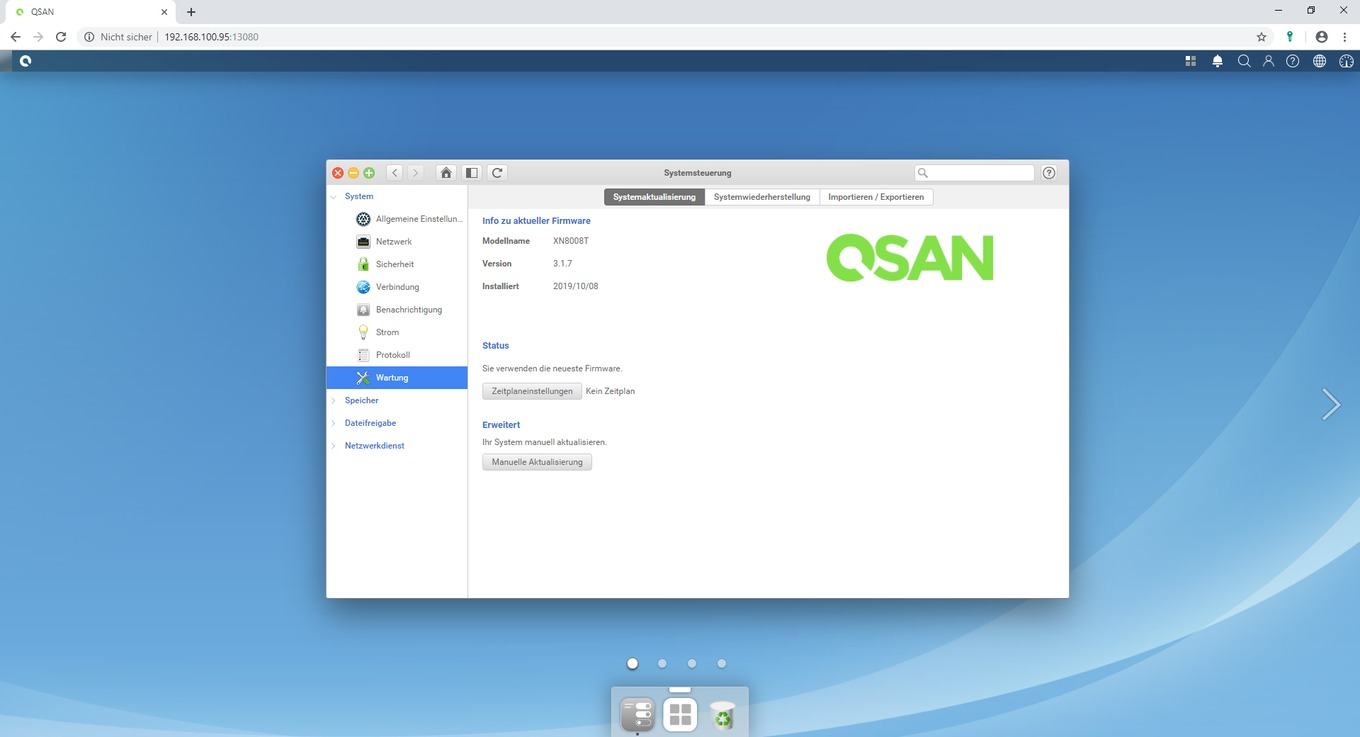Viewport: 1360px width, 737px height.
Task: Select the Protokoll tree item label
Action: [x=393, y=355]
